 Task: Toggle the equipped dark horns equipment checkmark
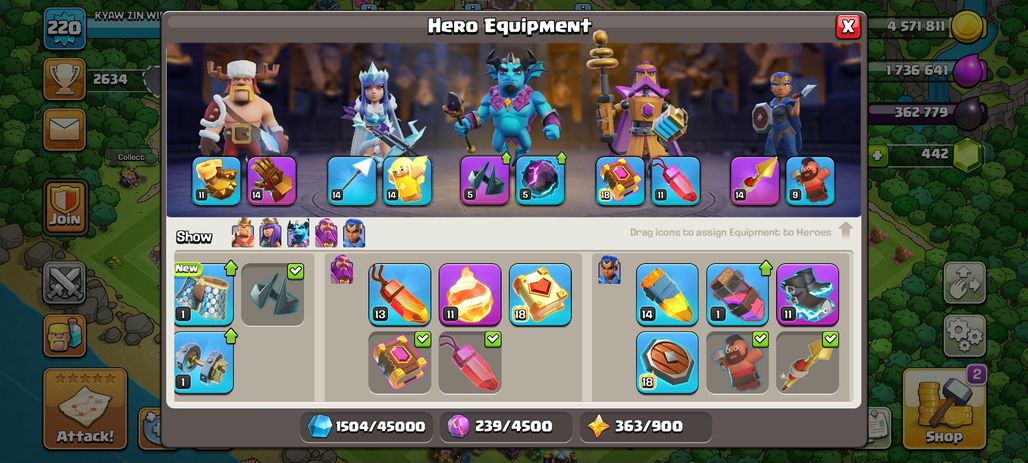coord(295,272)
